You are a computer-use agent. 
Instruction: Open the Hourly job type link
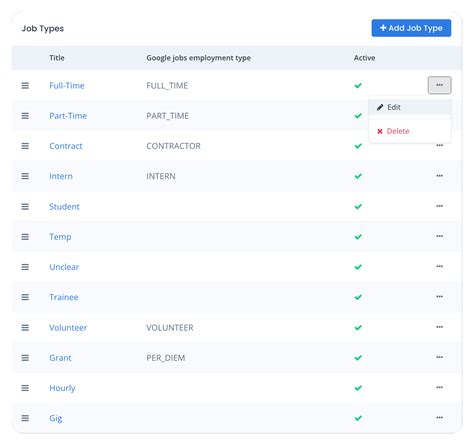(x=62, y=388)
